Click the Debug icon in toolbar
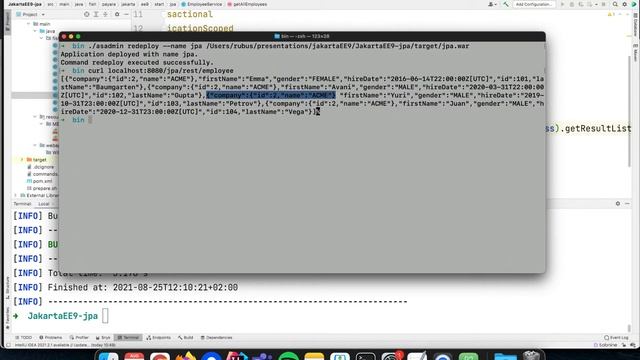Screen dimensions: 640x360 pos(572,4)
